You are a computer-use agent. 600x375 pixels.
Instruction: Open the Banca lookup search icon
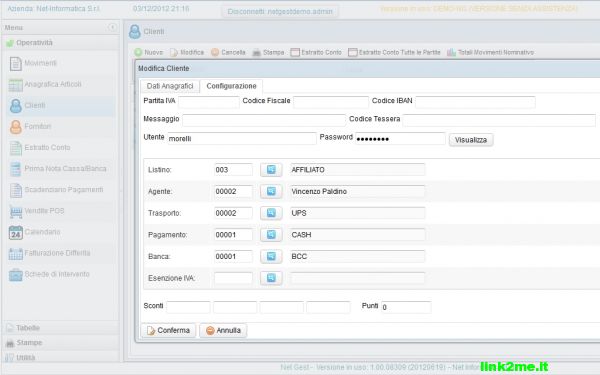tap(271, 256)
